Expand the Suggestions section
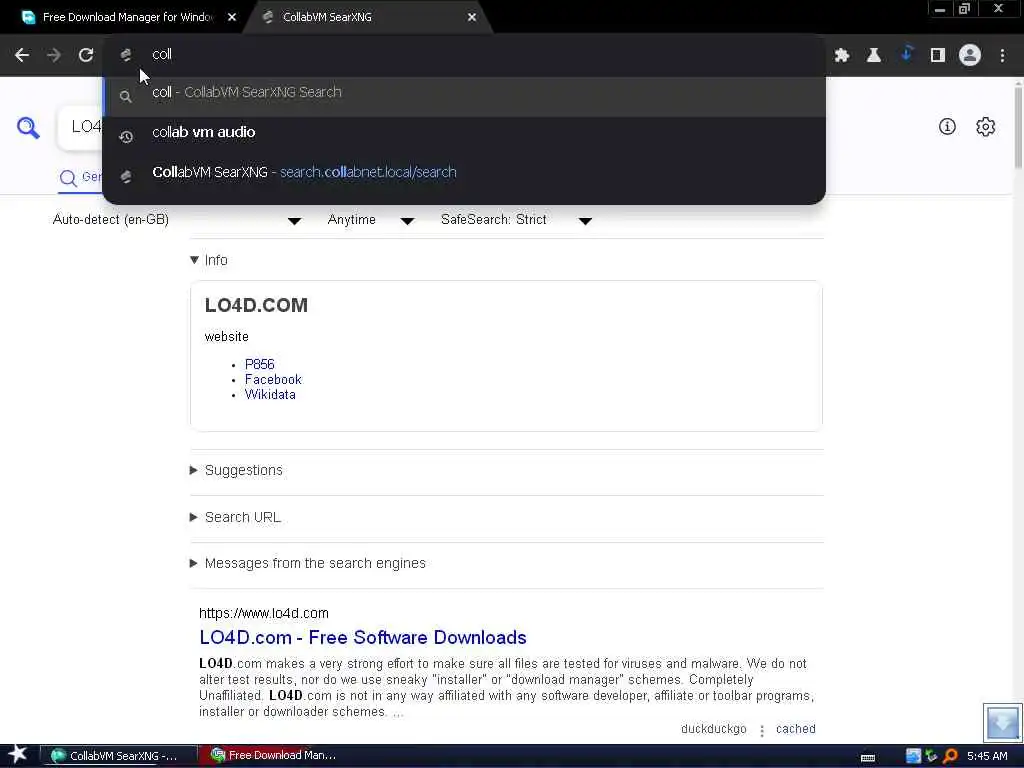The height and width of the screenshot is (768, 1024). coord(236,470)
